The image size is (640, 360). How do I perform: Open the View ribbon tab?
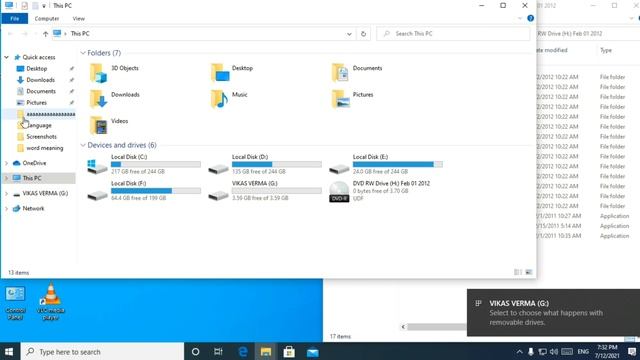coord(78,18)
